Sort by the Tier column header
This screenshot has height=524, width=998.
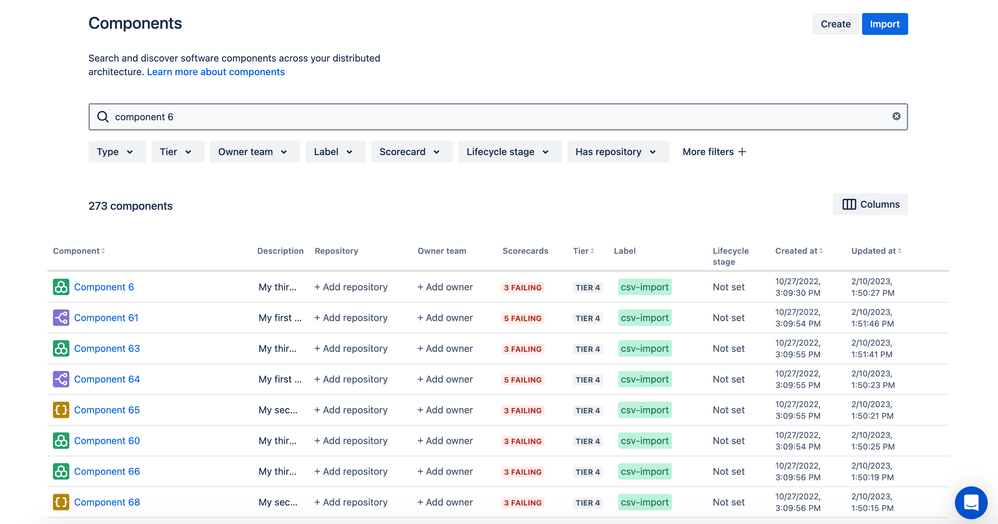[583, 251]
